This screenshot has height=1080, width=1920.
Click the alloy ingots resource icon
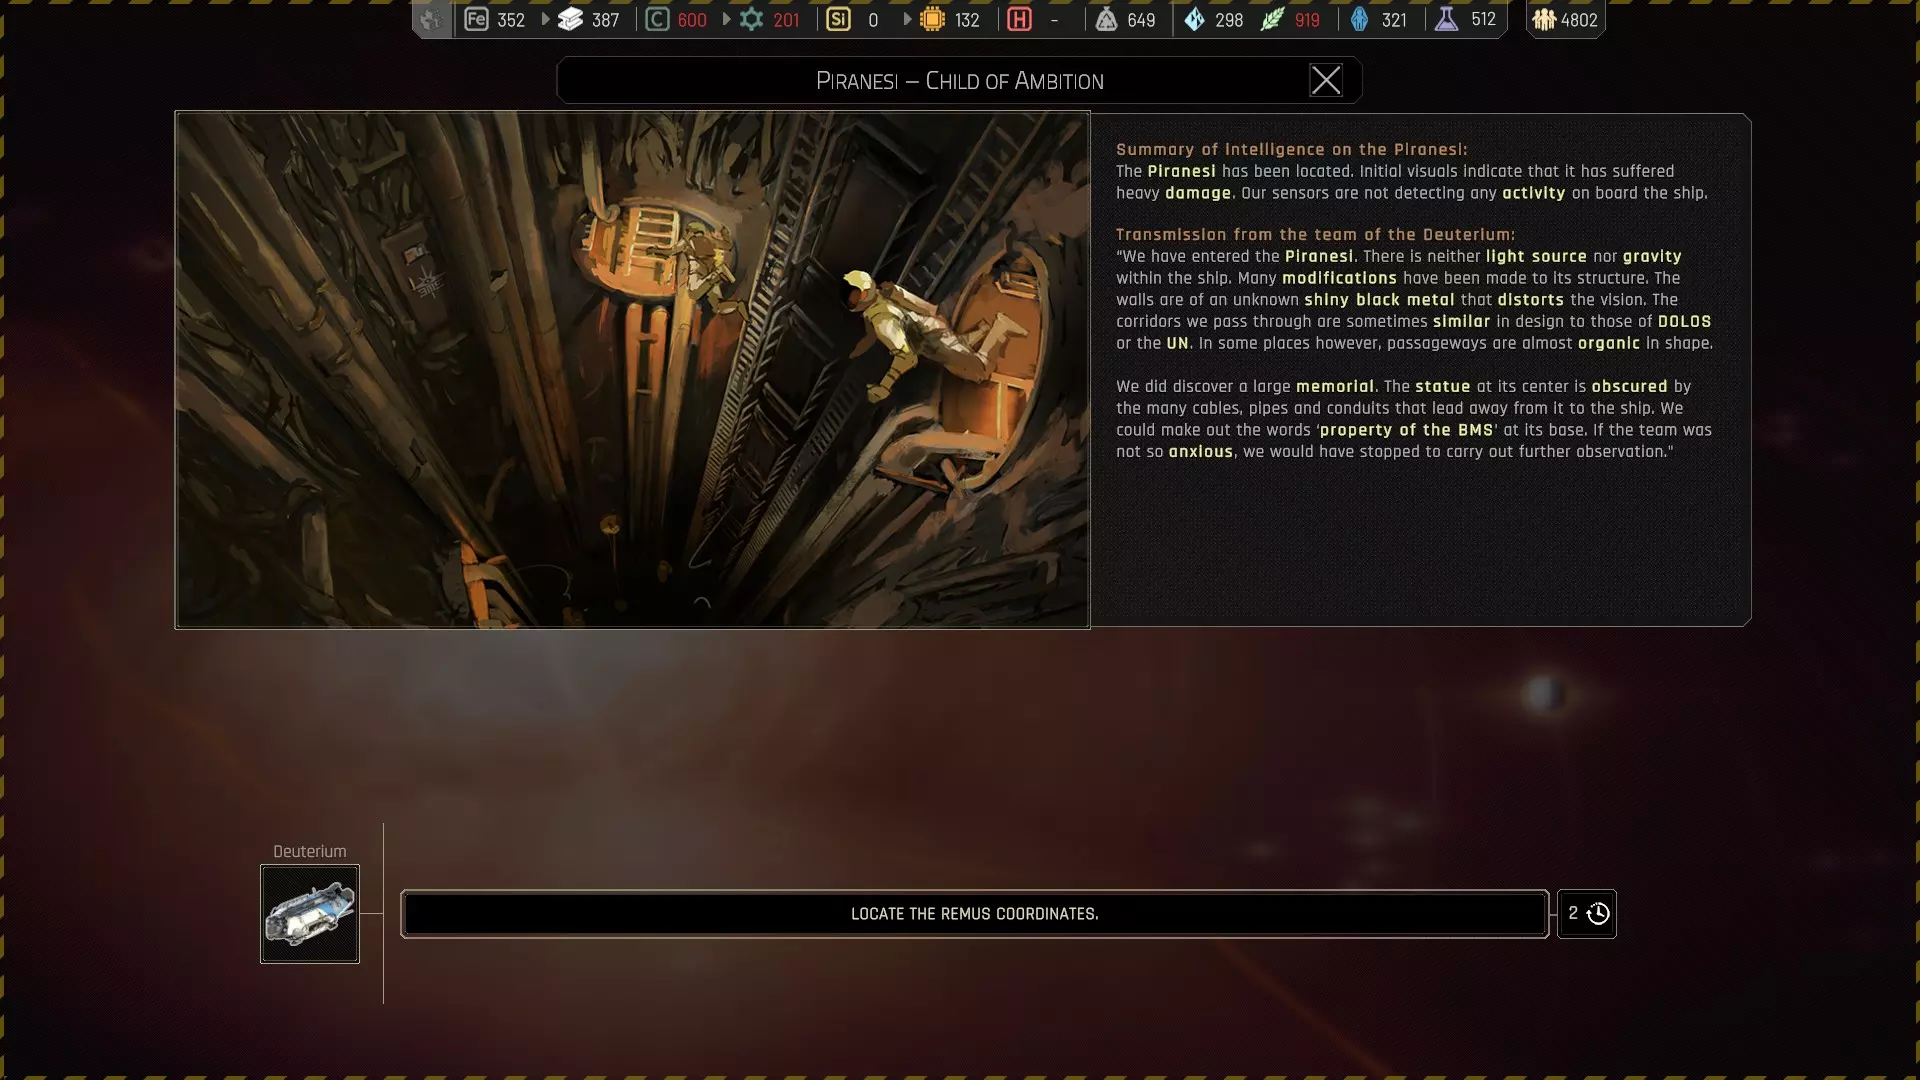(x=570, y=19)
